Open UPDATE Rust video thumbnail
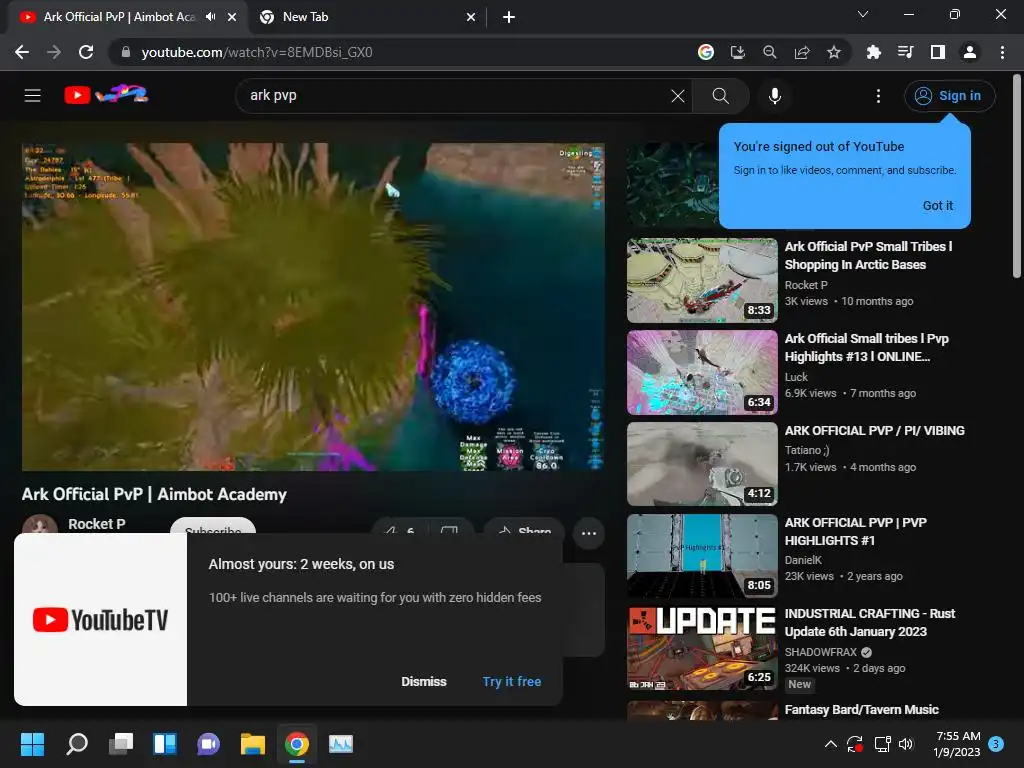Screen dimensions: 1024x768 click(702, 648)
